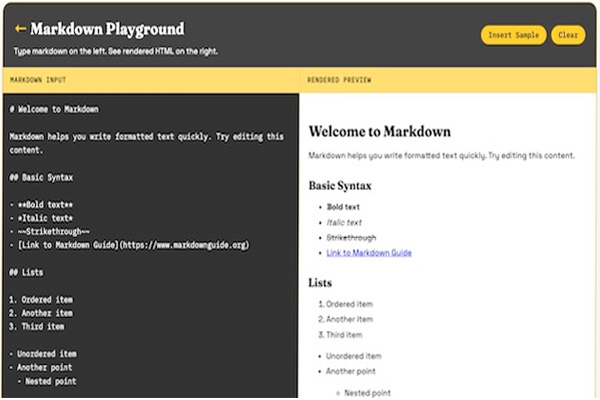The width and height of the screenshot is (600, 400).
Task: Click 'Nested point' in the preview list
Action: (367, 393)
